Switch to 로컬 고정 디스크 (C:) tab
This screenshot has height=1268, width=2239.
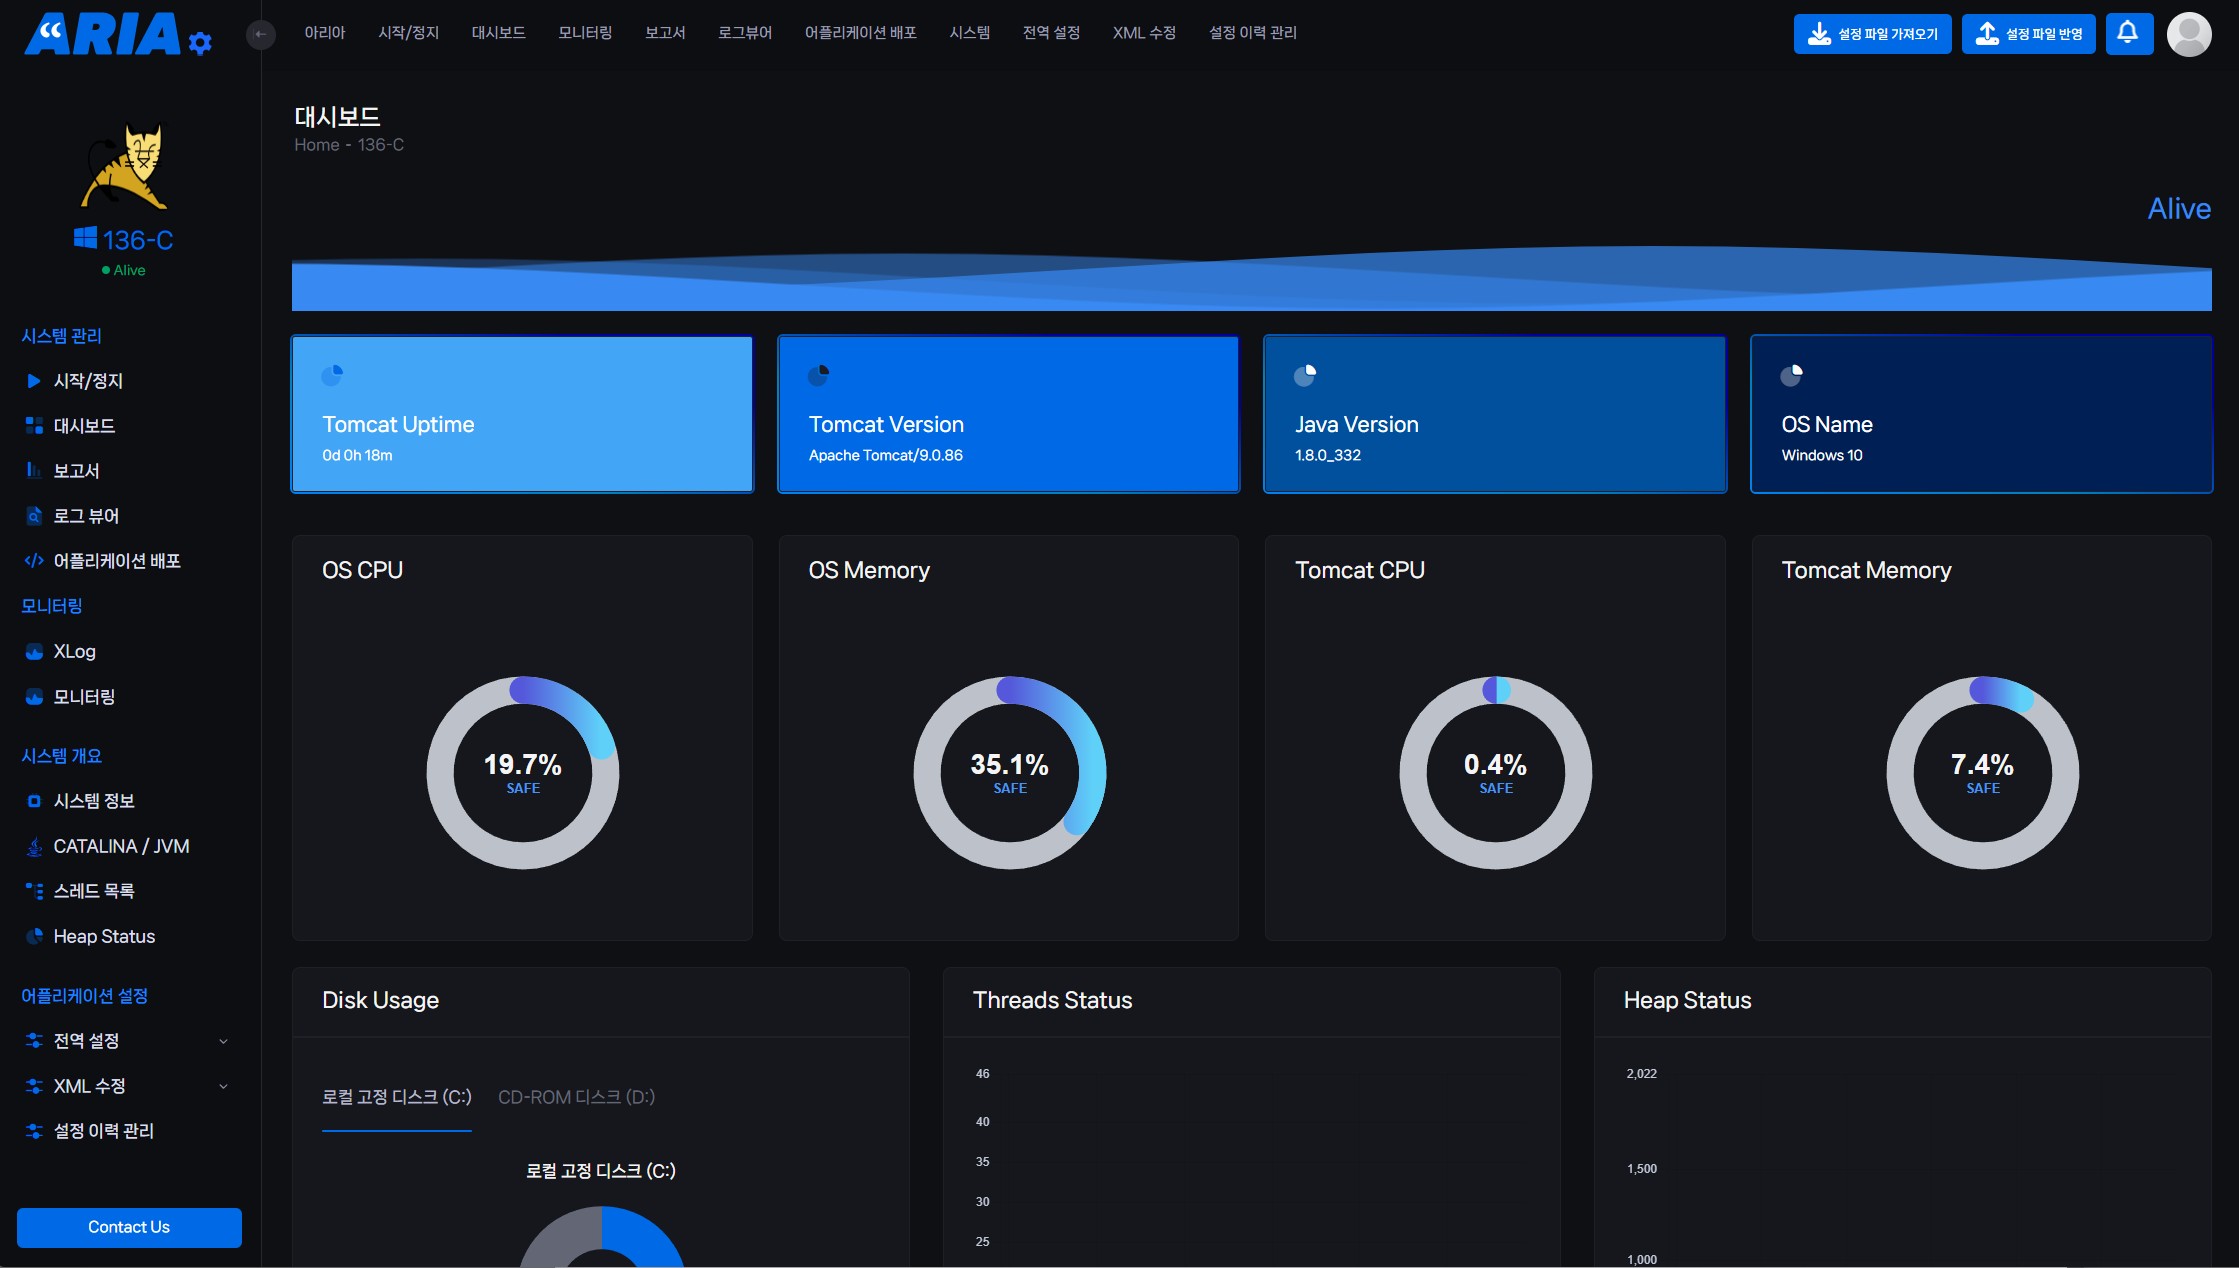(x=397, y=1098)
